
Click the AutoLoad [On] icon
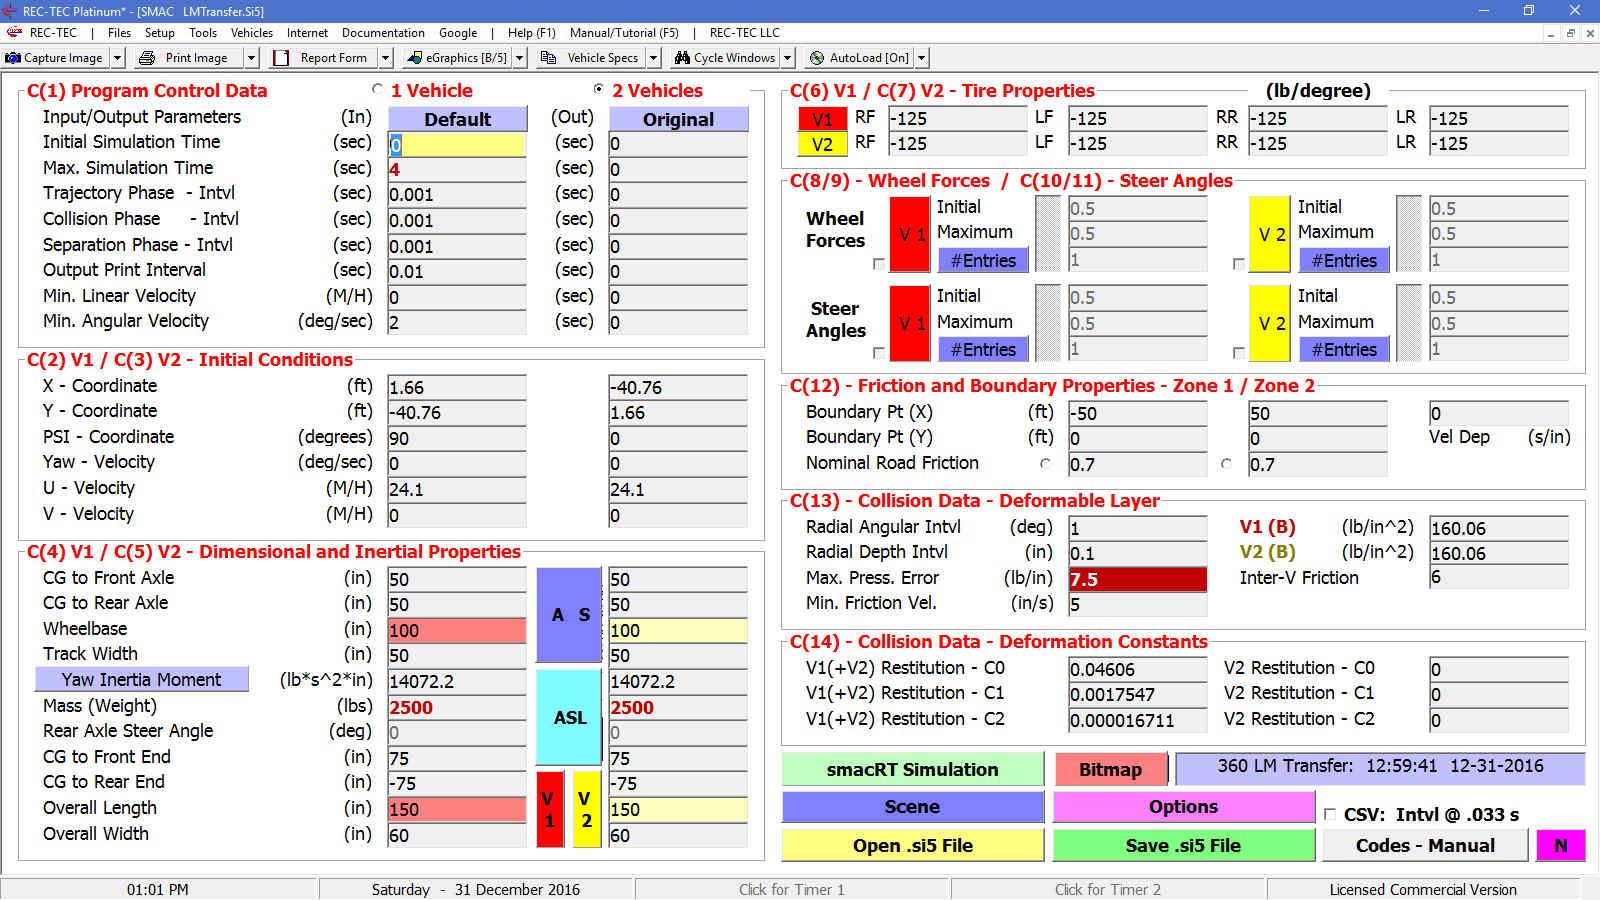[x=817, y=58]
